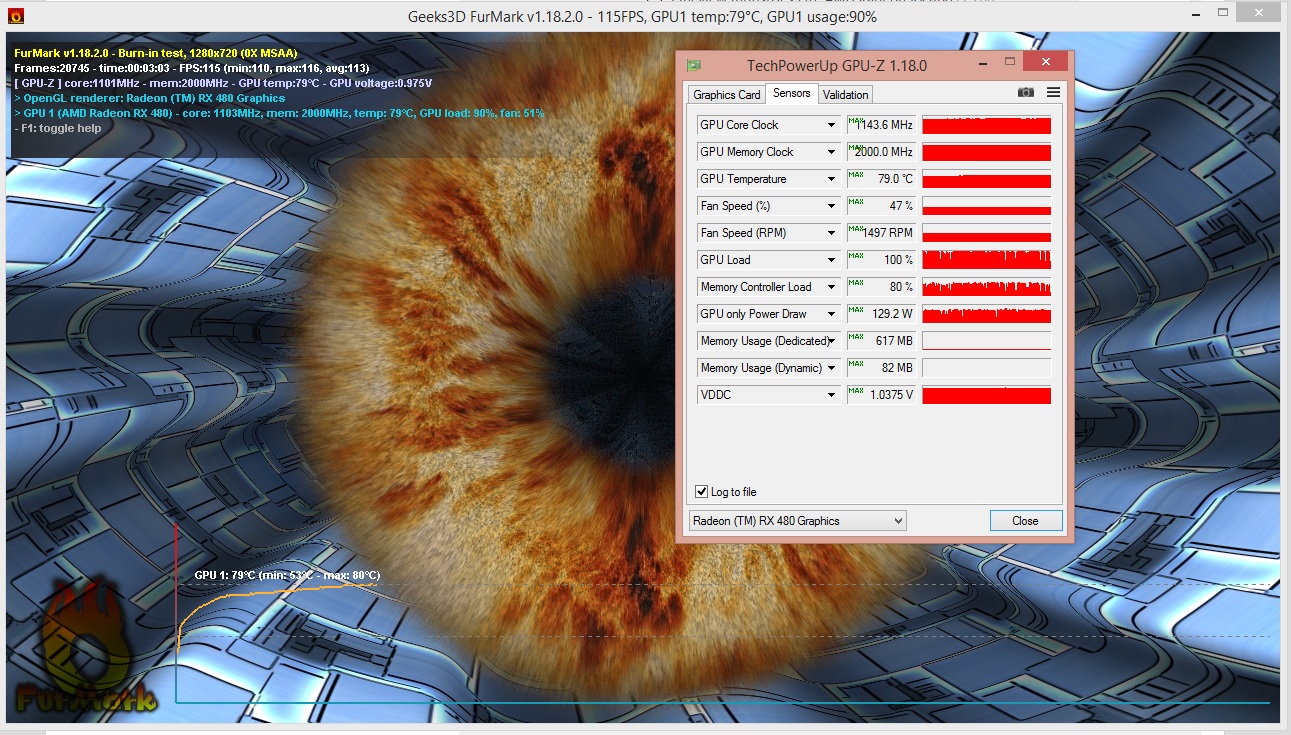1291x735 pixels.
Task: Open the GPU Load sensor dropdown
Action: coord(830,260)
